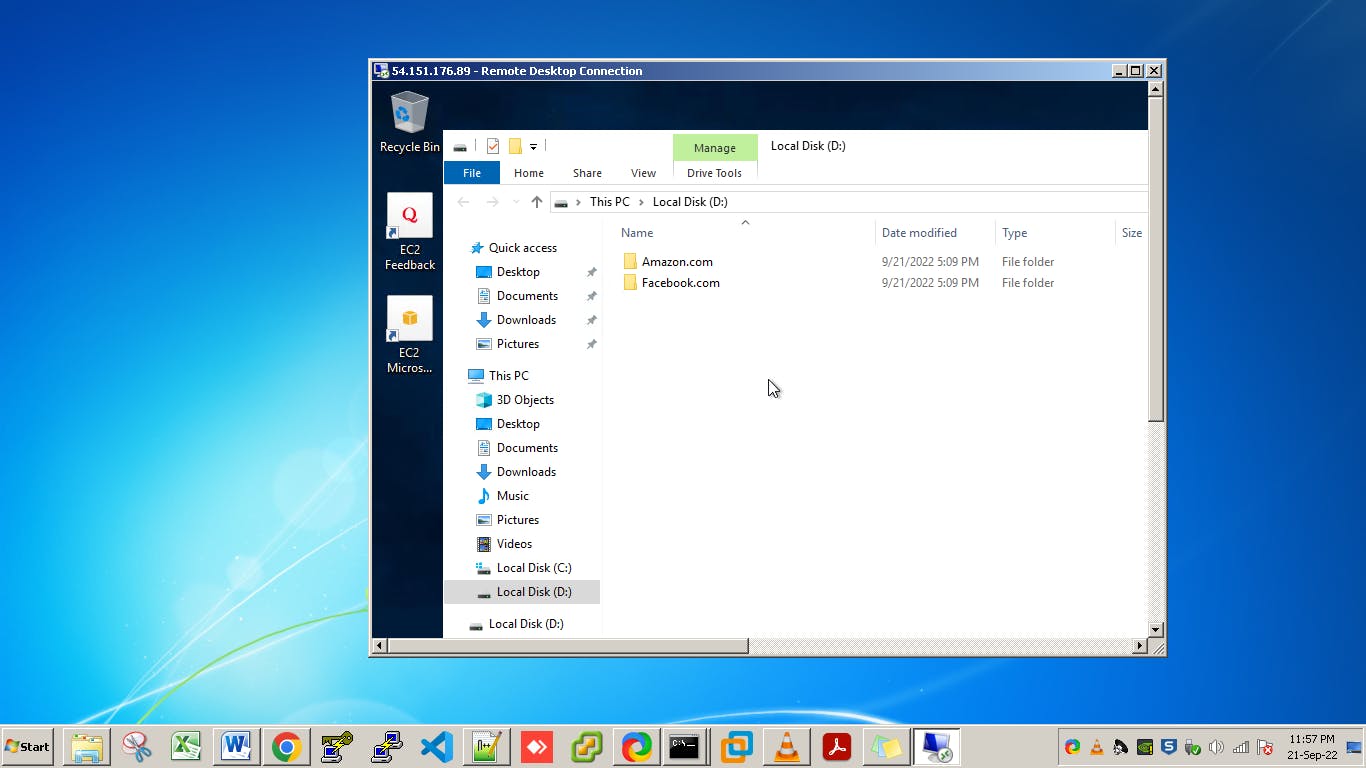Select This PC in the navigation pane
The width and height of the screenshot is (1366, 768).
(508, 376)
